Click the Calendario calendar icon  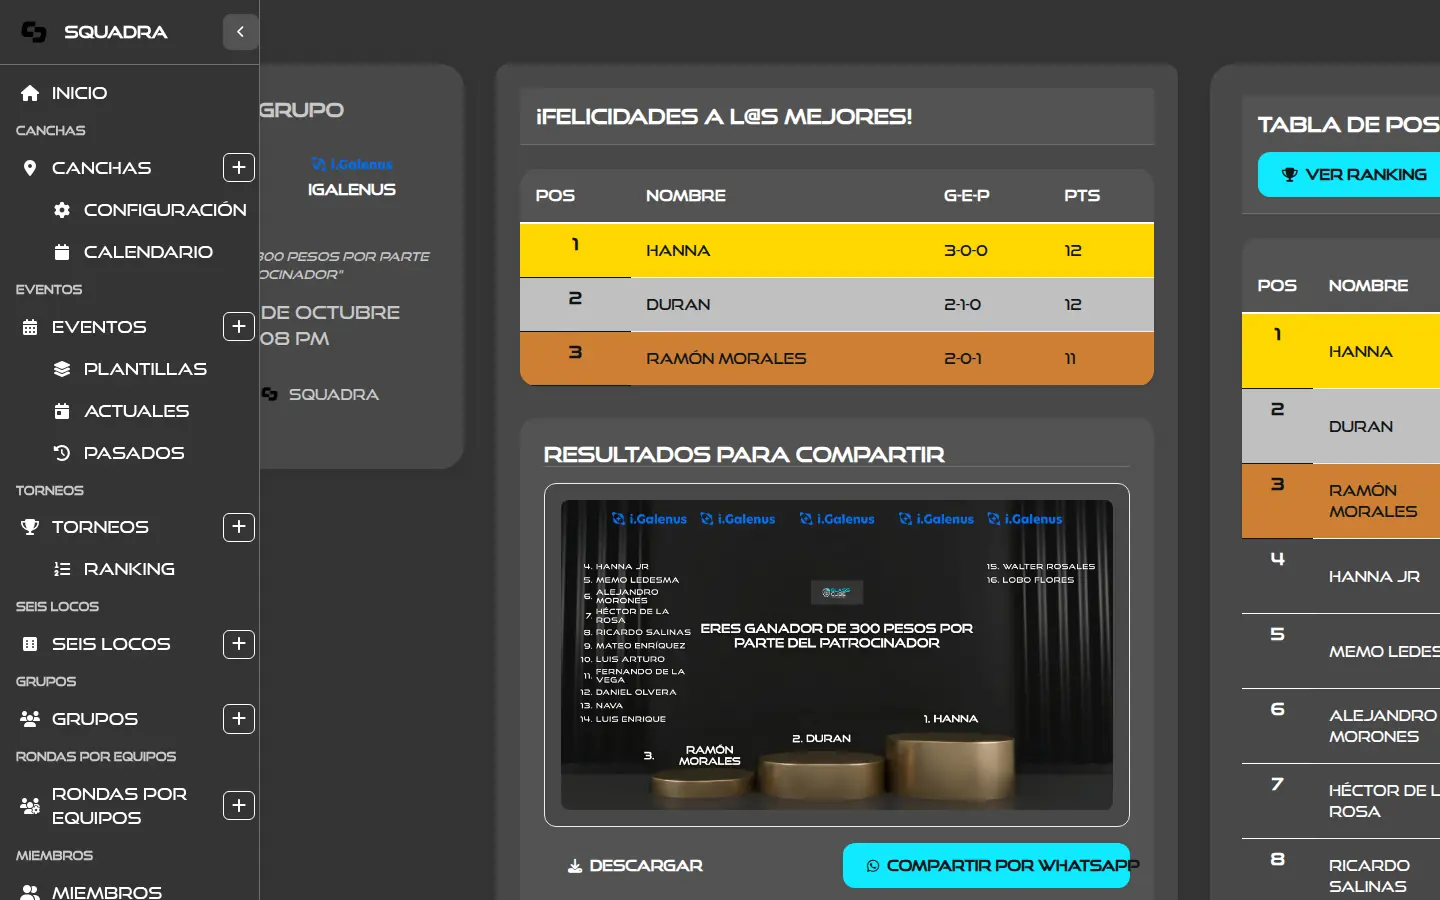(x=62, y=252)
